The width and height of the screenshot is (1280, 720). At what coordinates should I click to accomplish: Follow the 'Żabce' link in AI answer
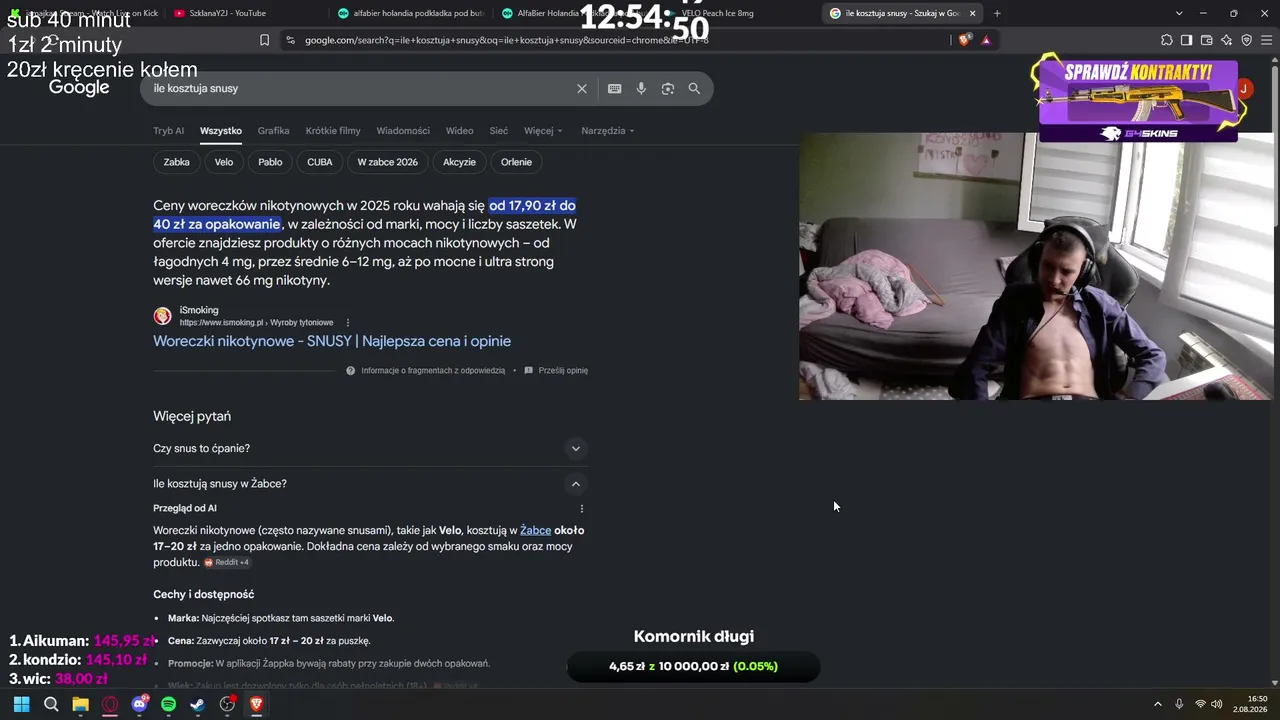(x=535, y=530)
